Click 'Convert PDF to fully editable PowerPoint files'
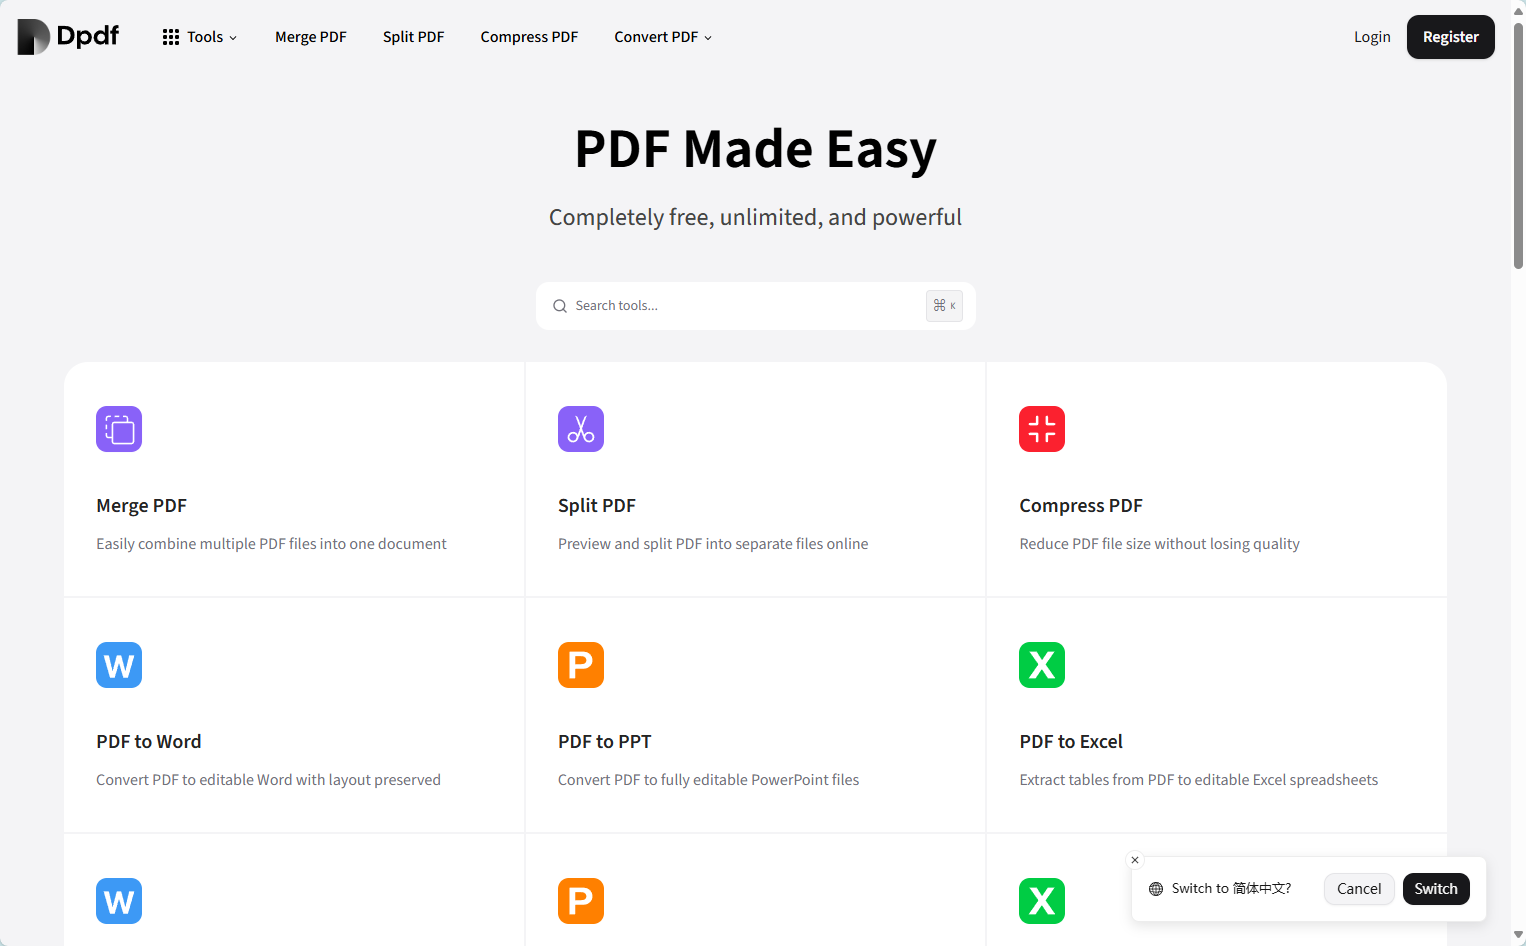 pos(708,780)
